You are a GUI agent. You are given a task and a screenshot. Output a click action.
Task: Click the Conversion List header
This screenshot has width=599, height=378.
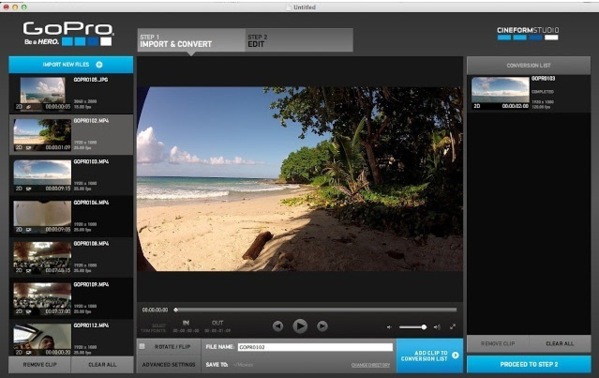pos(529,65)
